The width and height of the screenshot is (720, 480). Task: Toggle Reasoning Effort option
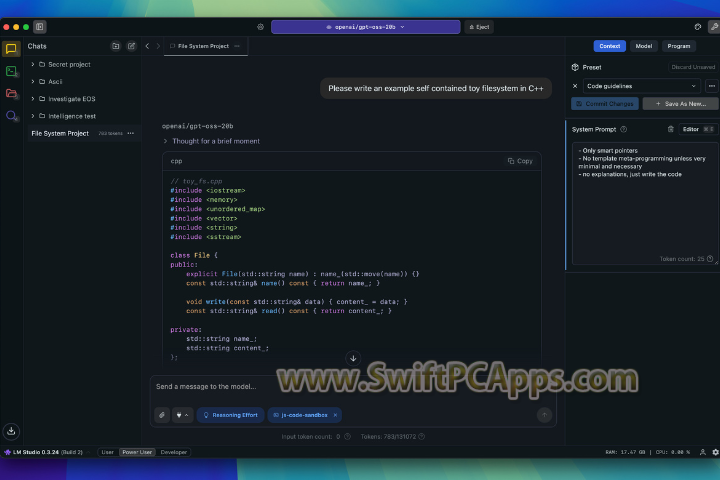tap(231, 415)
